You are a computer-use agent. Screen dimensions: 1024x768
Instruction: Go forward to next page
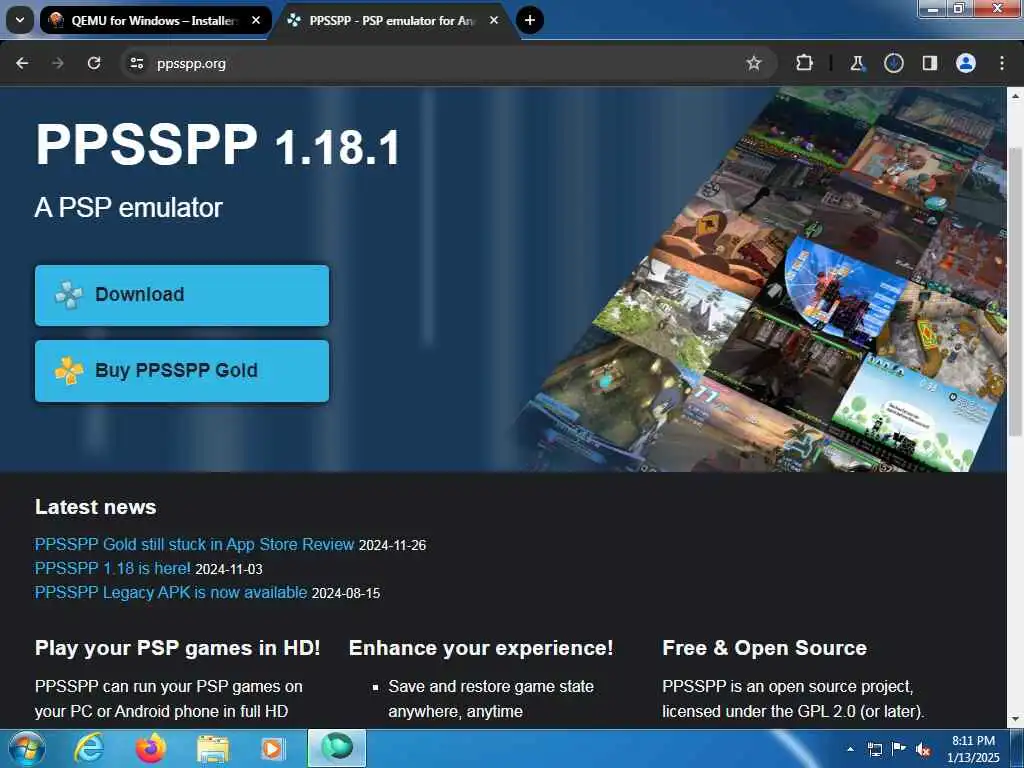[x=58, y=63]
